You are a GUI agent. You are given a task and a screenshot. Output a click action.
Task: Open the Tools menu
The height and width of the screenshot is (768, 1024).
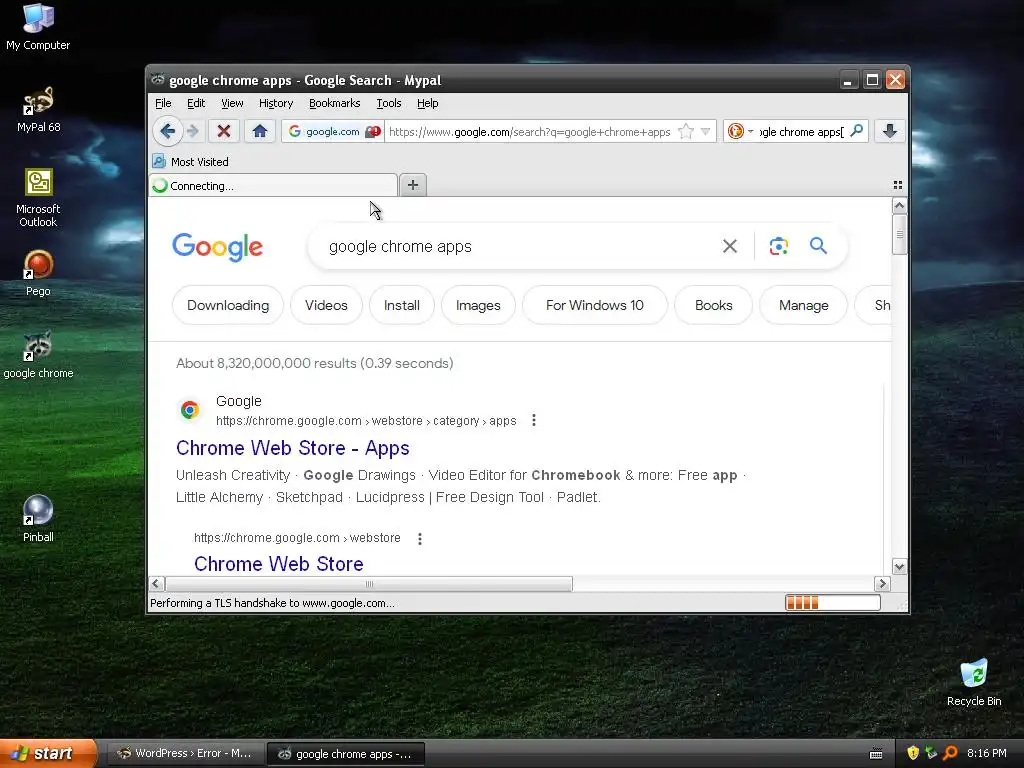389,103
